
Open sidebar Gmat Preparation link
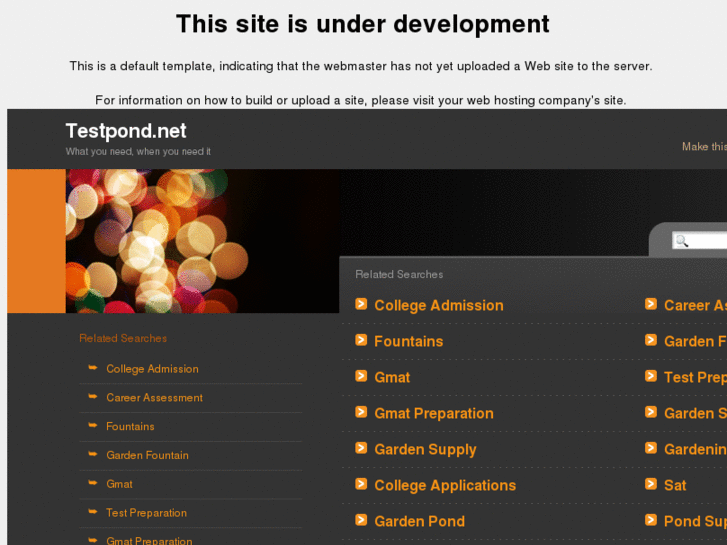tap(149, 541)
